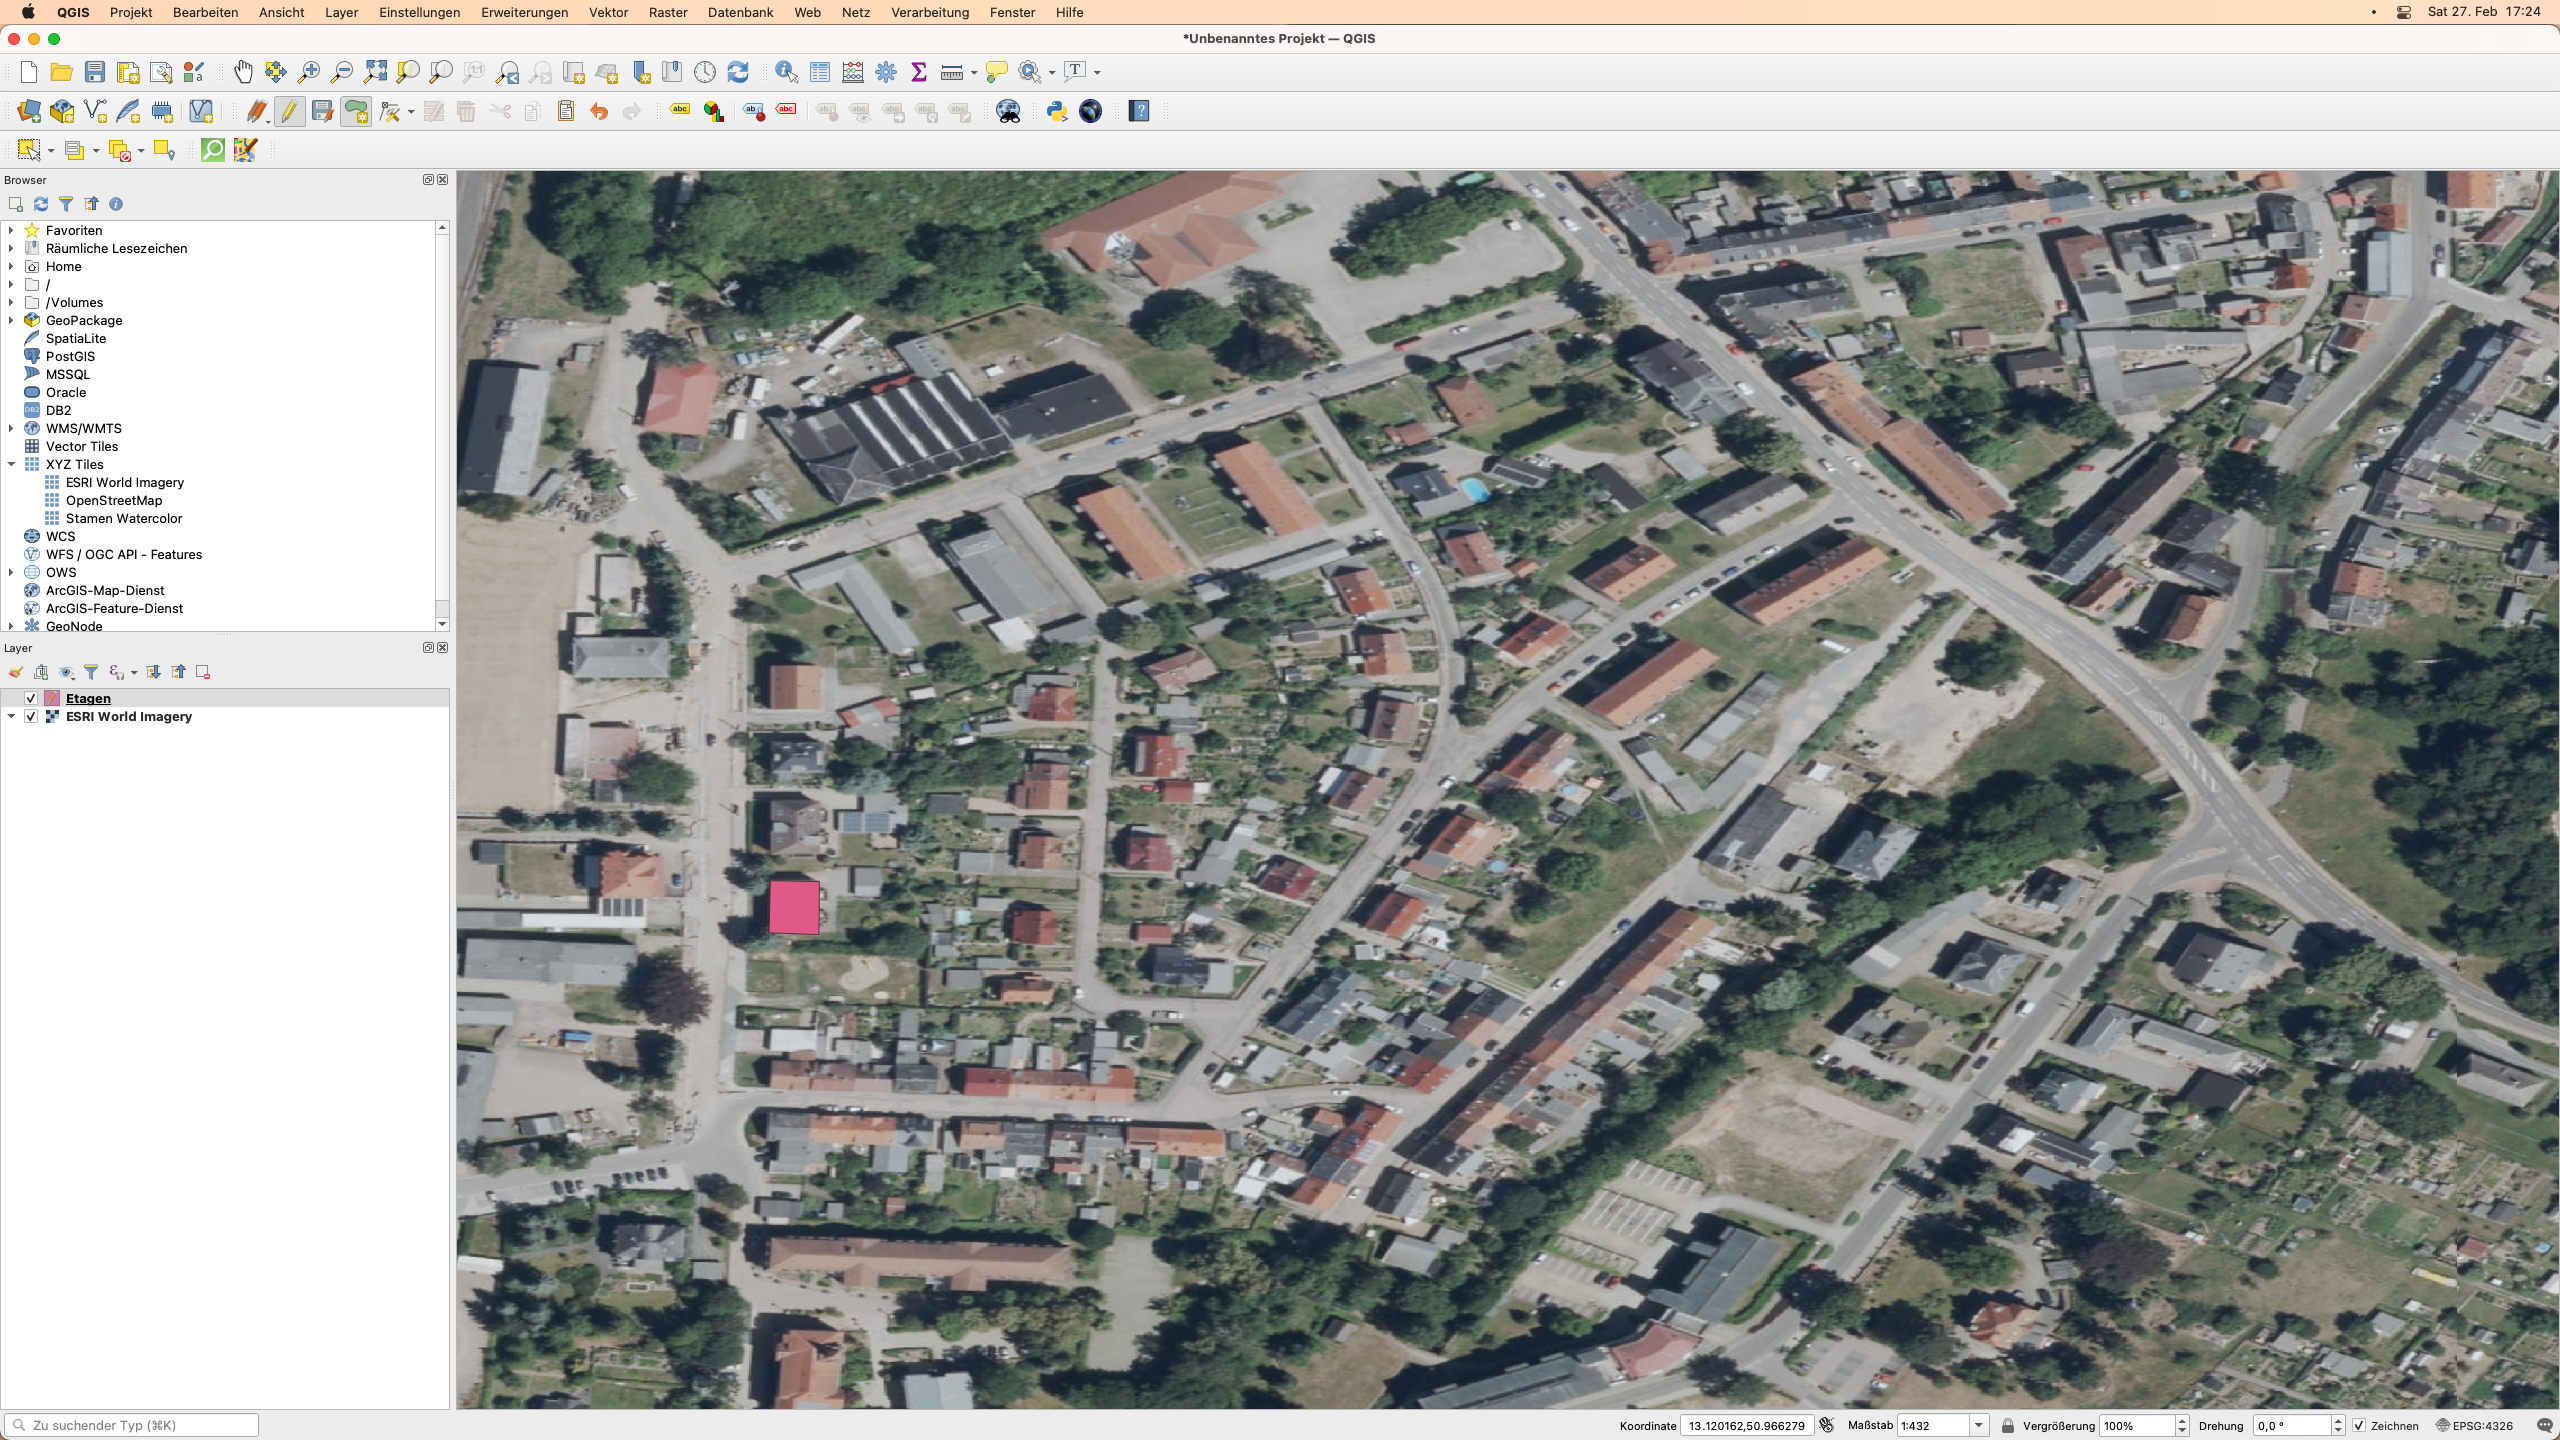Toggle the Zeichnen render checkbox
2560x1440 pixels.
pos(2359,1426)
